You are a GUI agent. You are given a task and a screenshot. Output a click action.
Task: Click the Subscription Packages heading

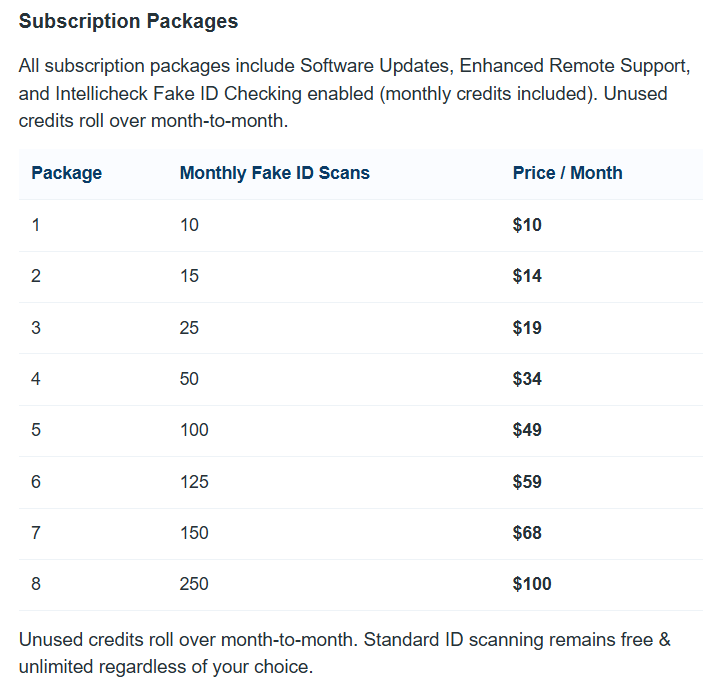(x=129, y=21)
